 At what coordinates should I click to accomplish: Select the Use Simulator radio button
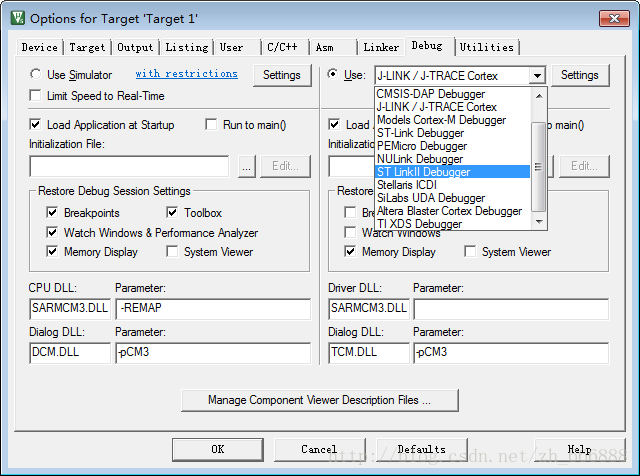pyautogui.click(x=36, y=74)
